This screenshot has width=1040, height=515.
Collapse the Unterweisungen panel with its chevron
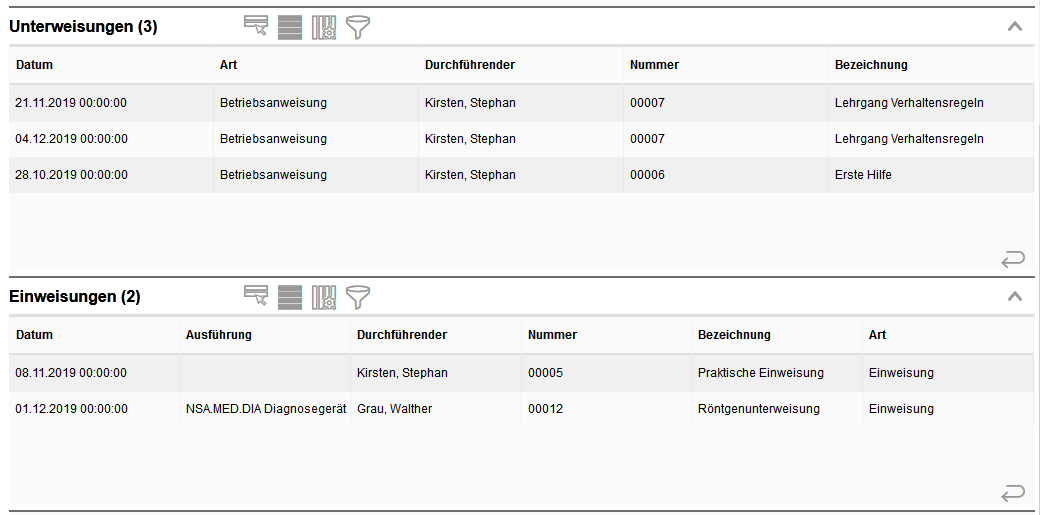tap(1015, 27)
